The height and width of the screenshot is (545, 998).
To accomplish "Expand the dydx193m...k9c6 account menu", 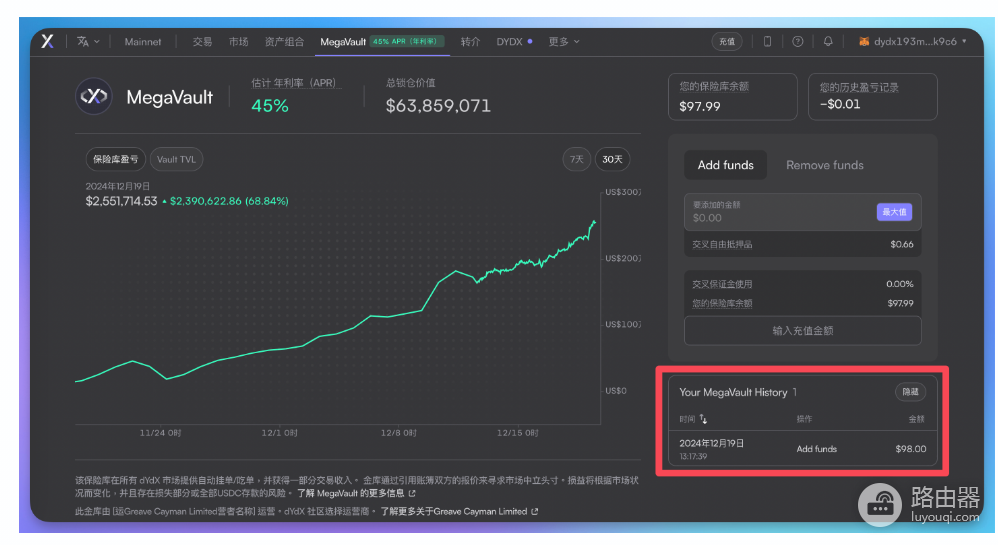I will (x=913, y=41).
